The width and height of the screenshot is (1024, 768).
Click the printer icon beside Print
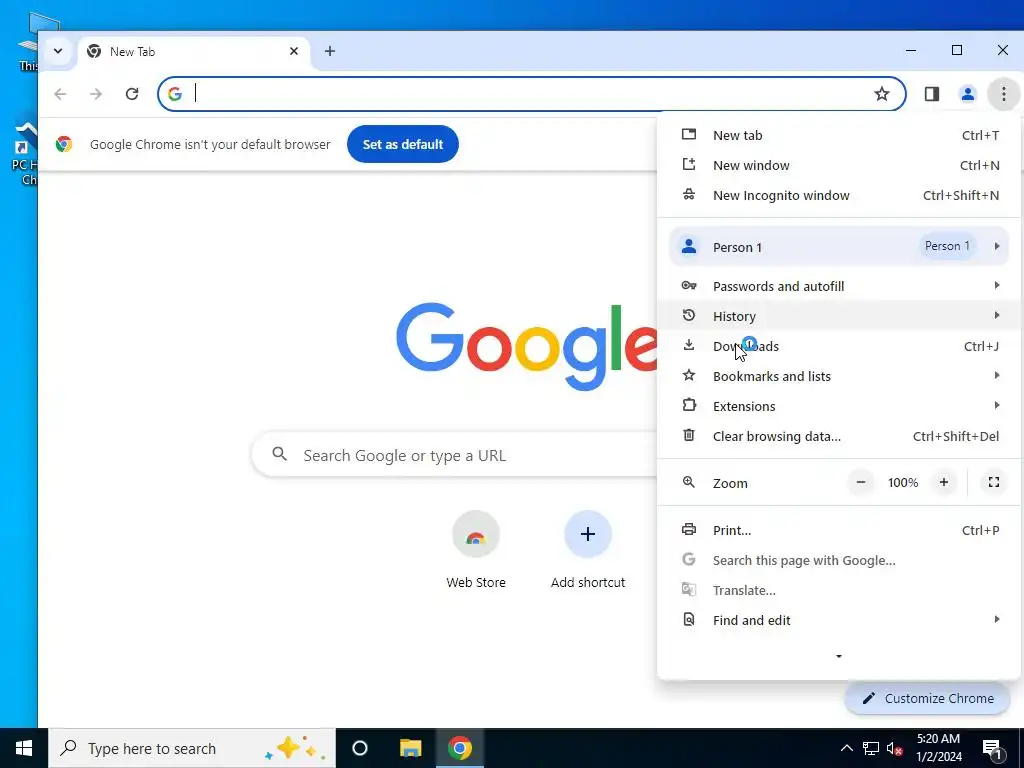(x=688, y=529)
